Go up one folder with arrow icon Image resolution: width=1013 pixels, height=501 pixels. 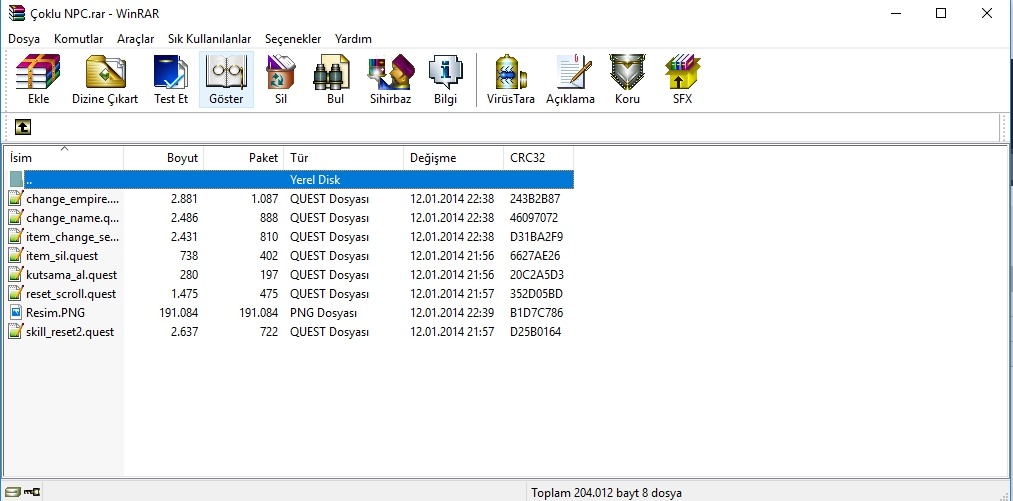click(x=23, y=127)
